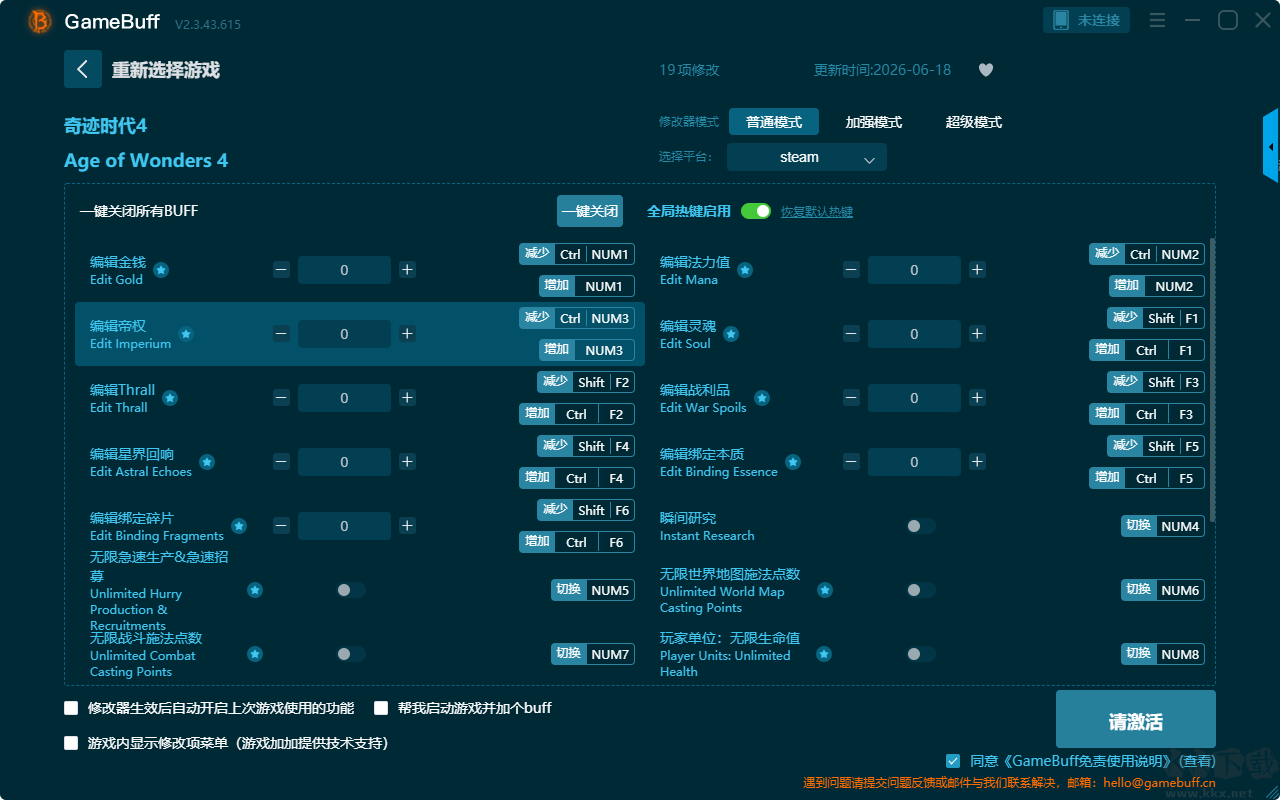Decrease Edit Binding Essence with minus
Viewport: 1280px width, 800px height.
pyautogui.click(x=851, y=462)
